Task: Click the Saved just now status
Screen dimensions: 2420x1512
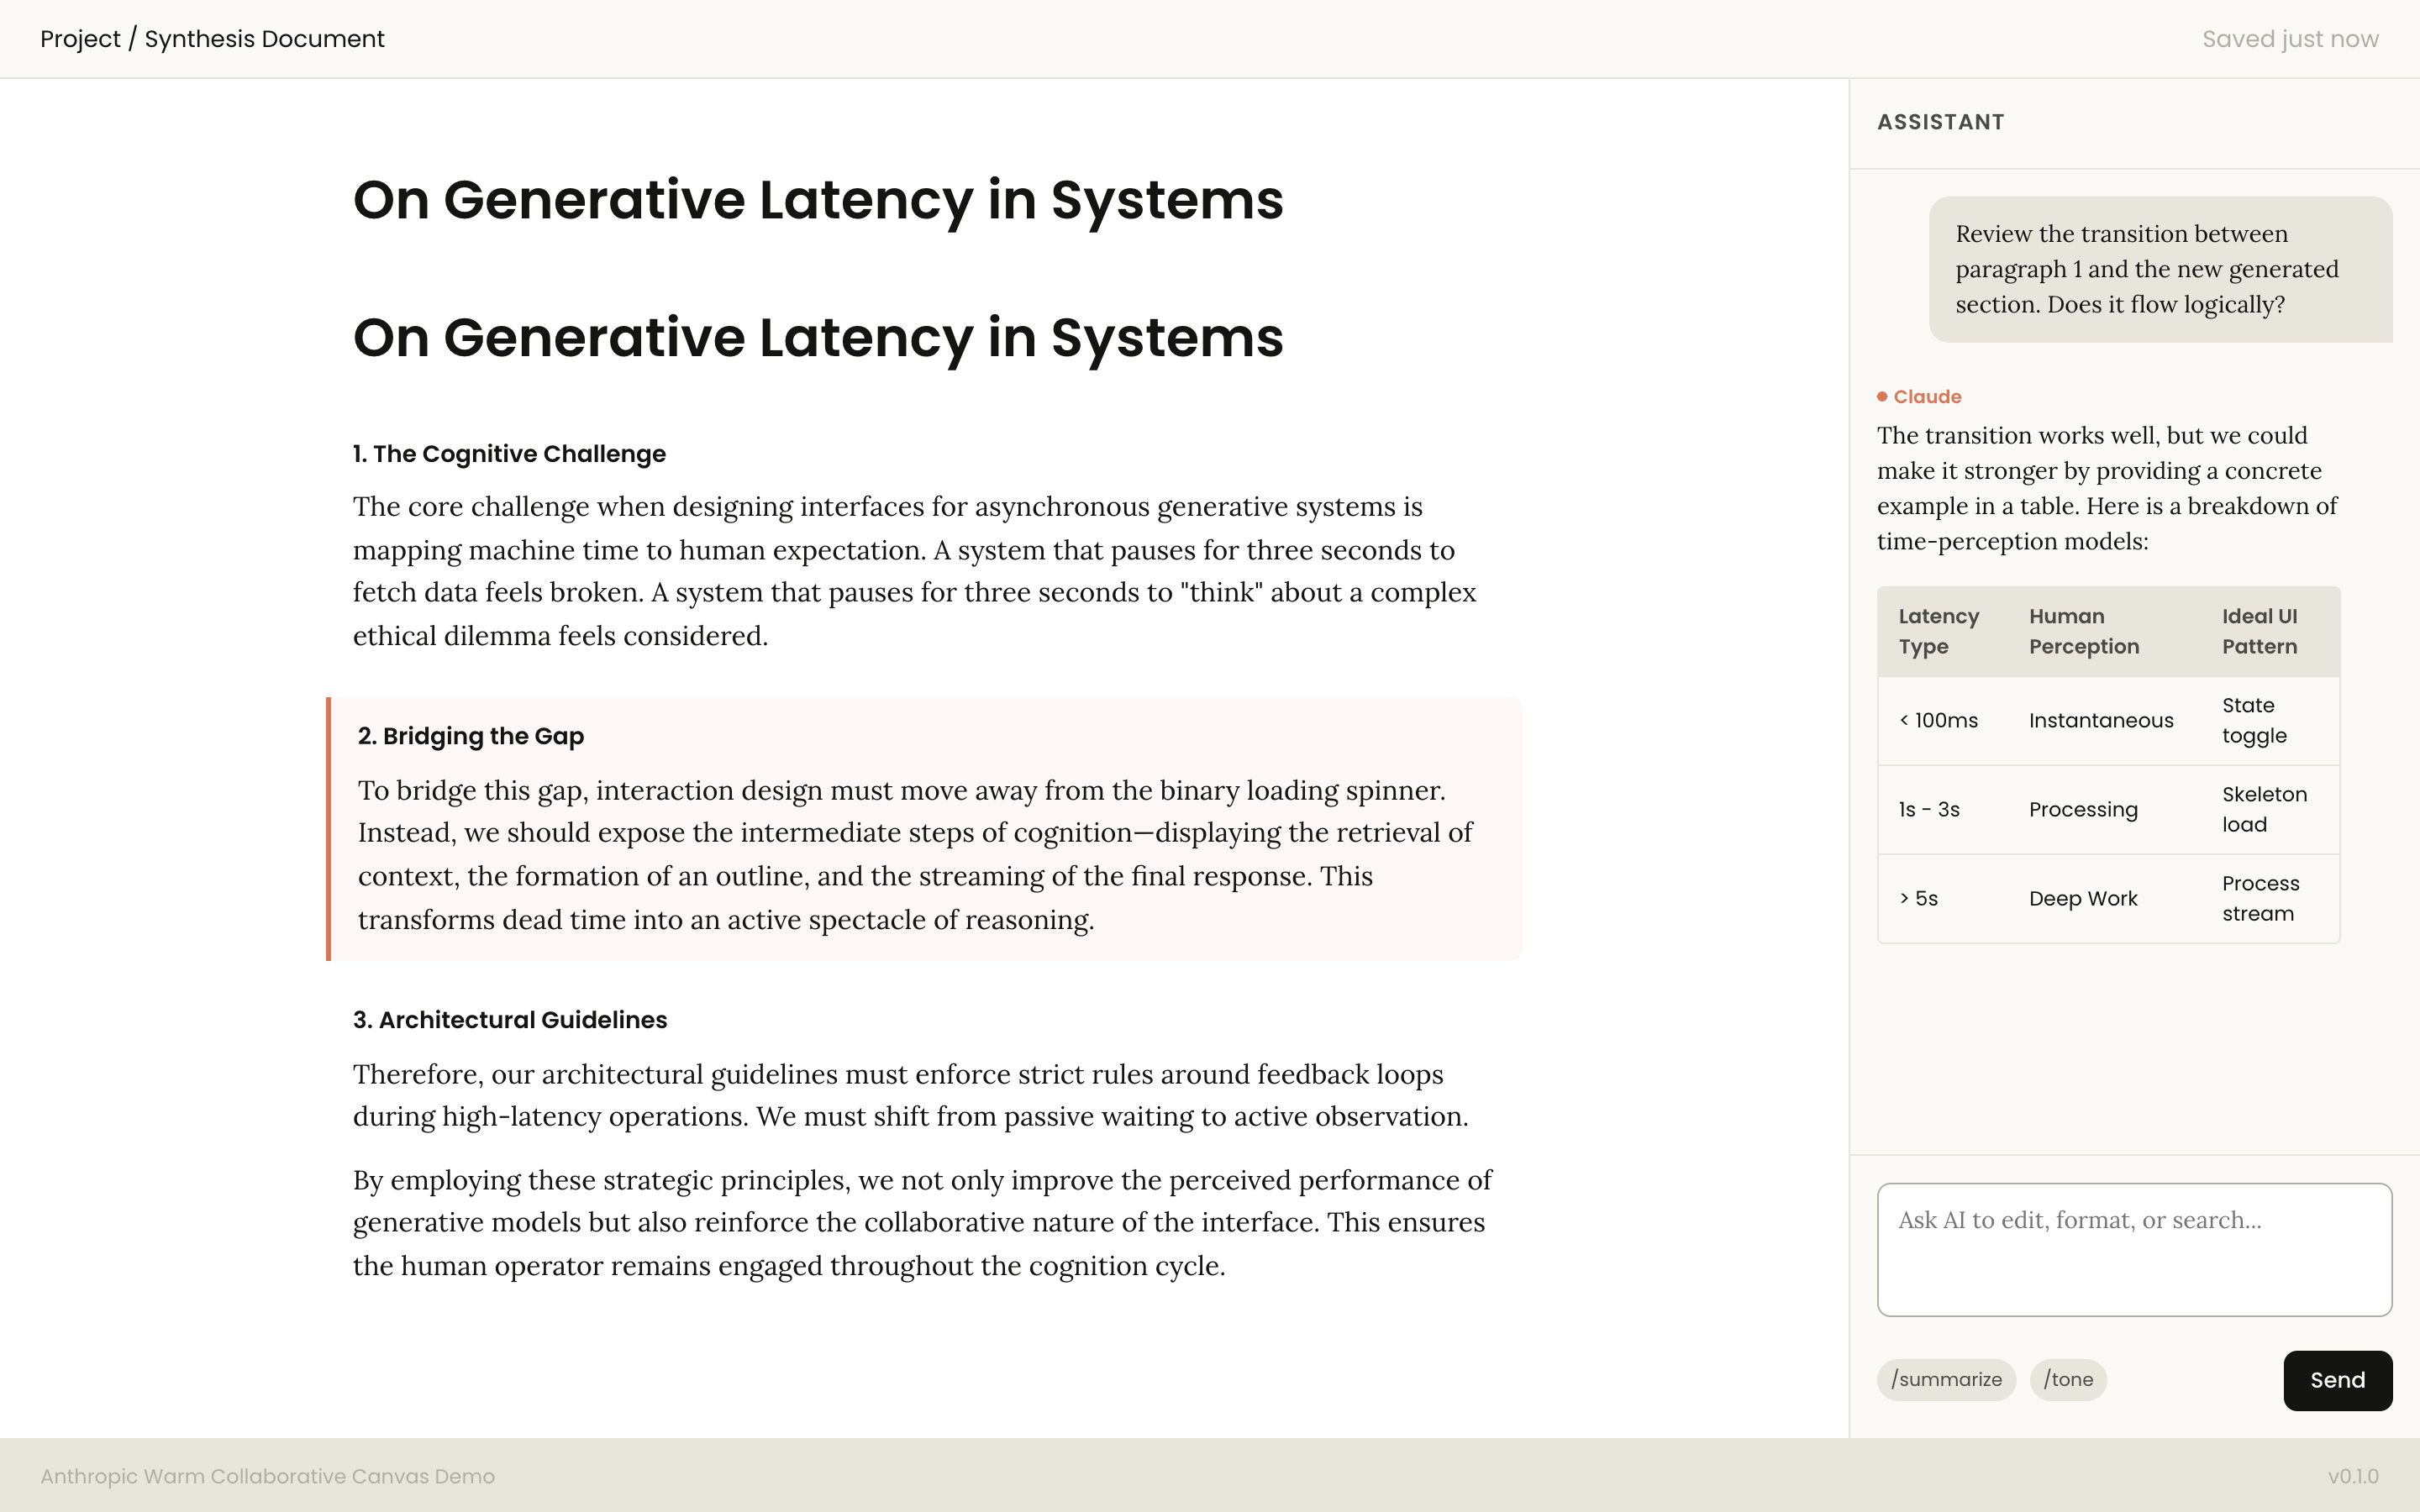Action: [2289, 39]
